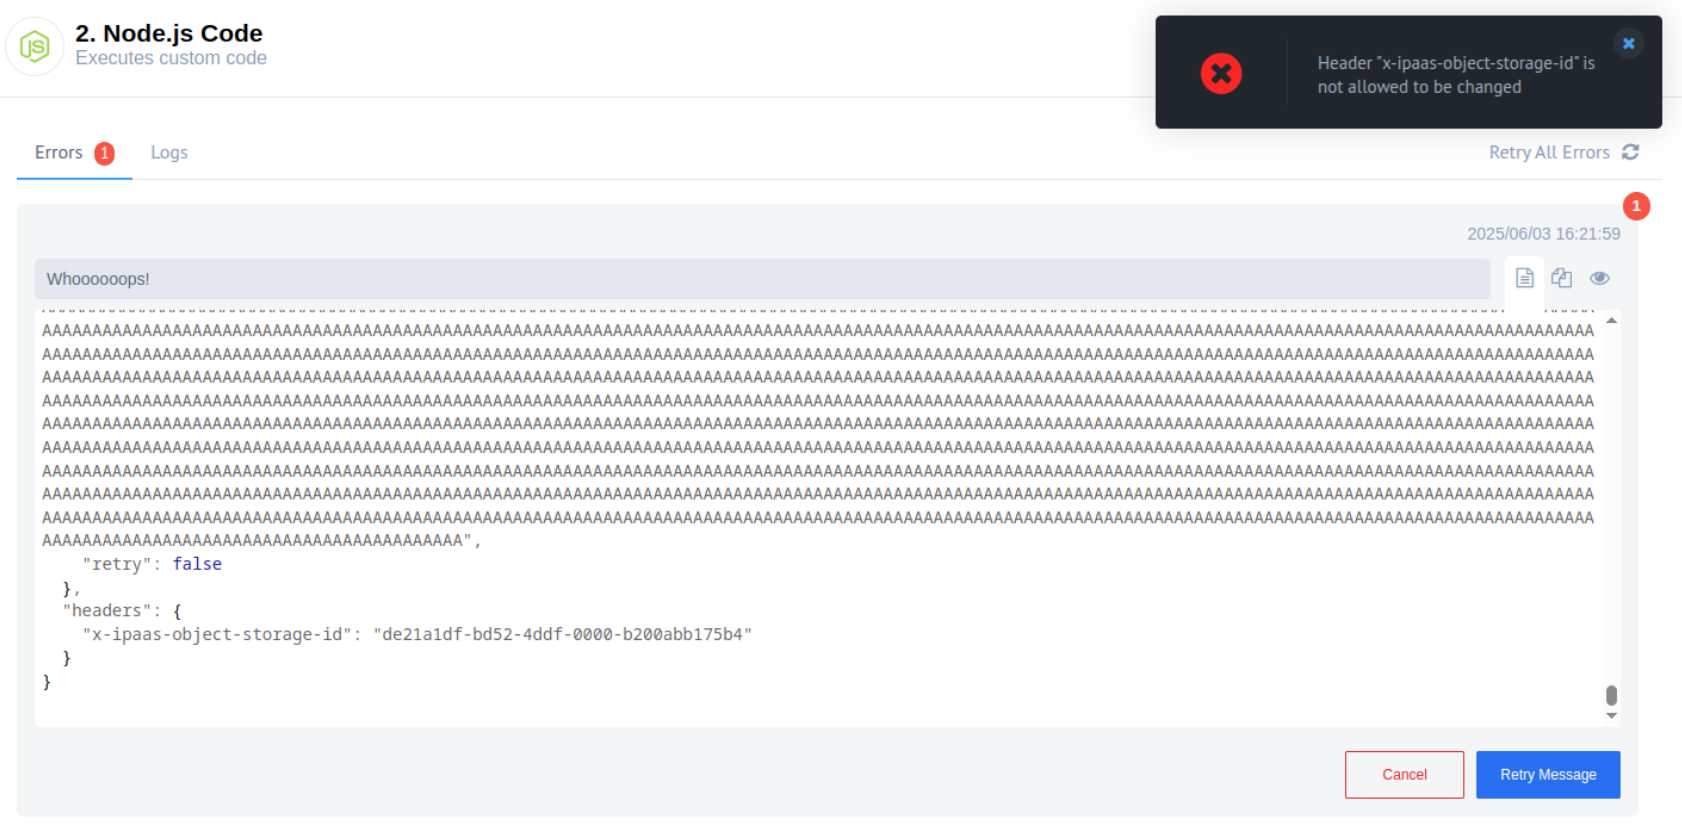Click the x-ipaas-object-storage-id header line

[x=417, y=634]
